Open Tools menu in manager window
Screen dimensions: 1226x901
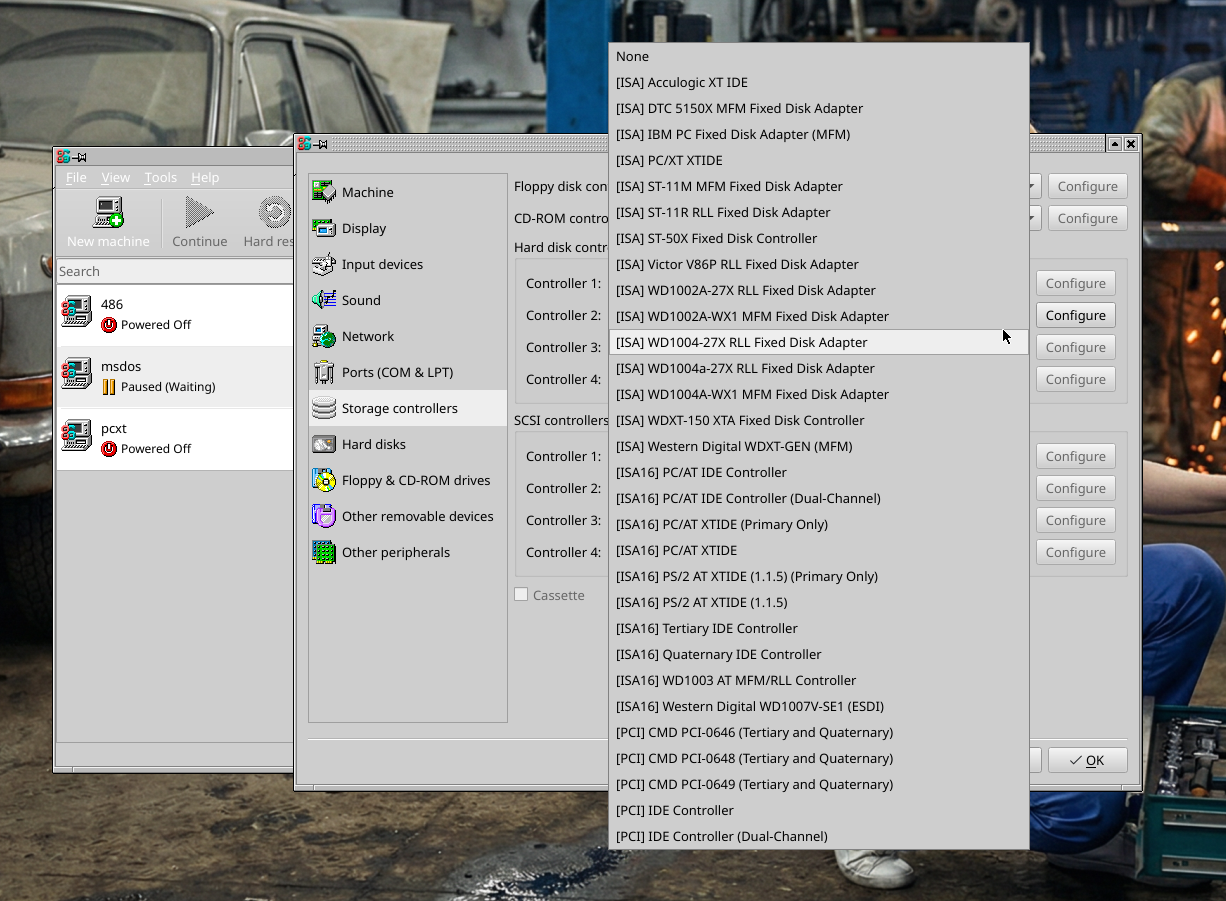pos(160,177)
